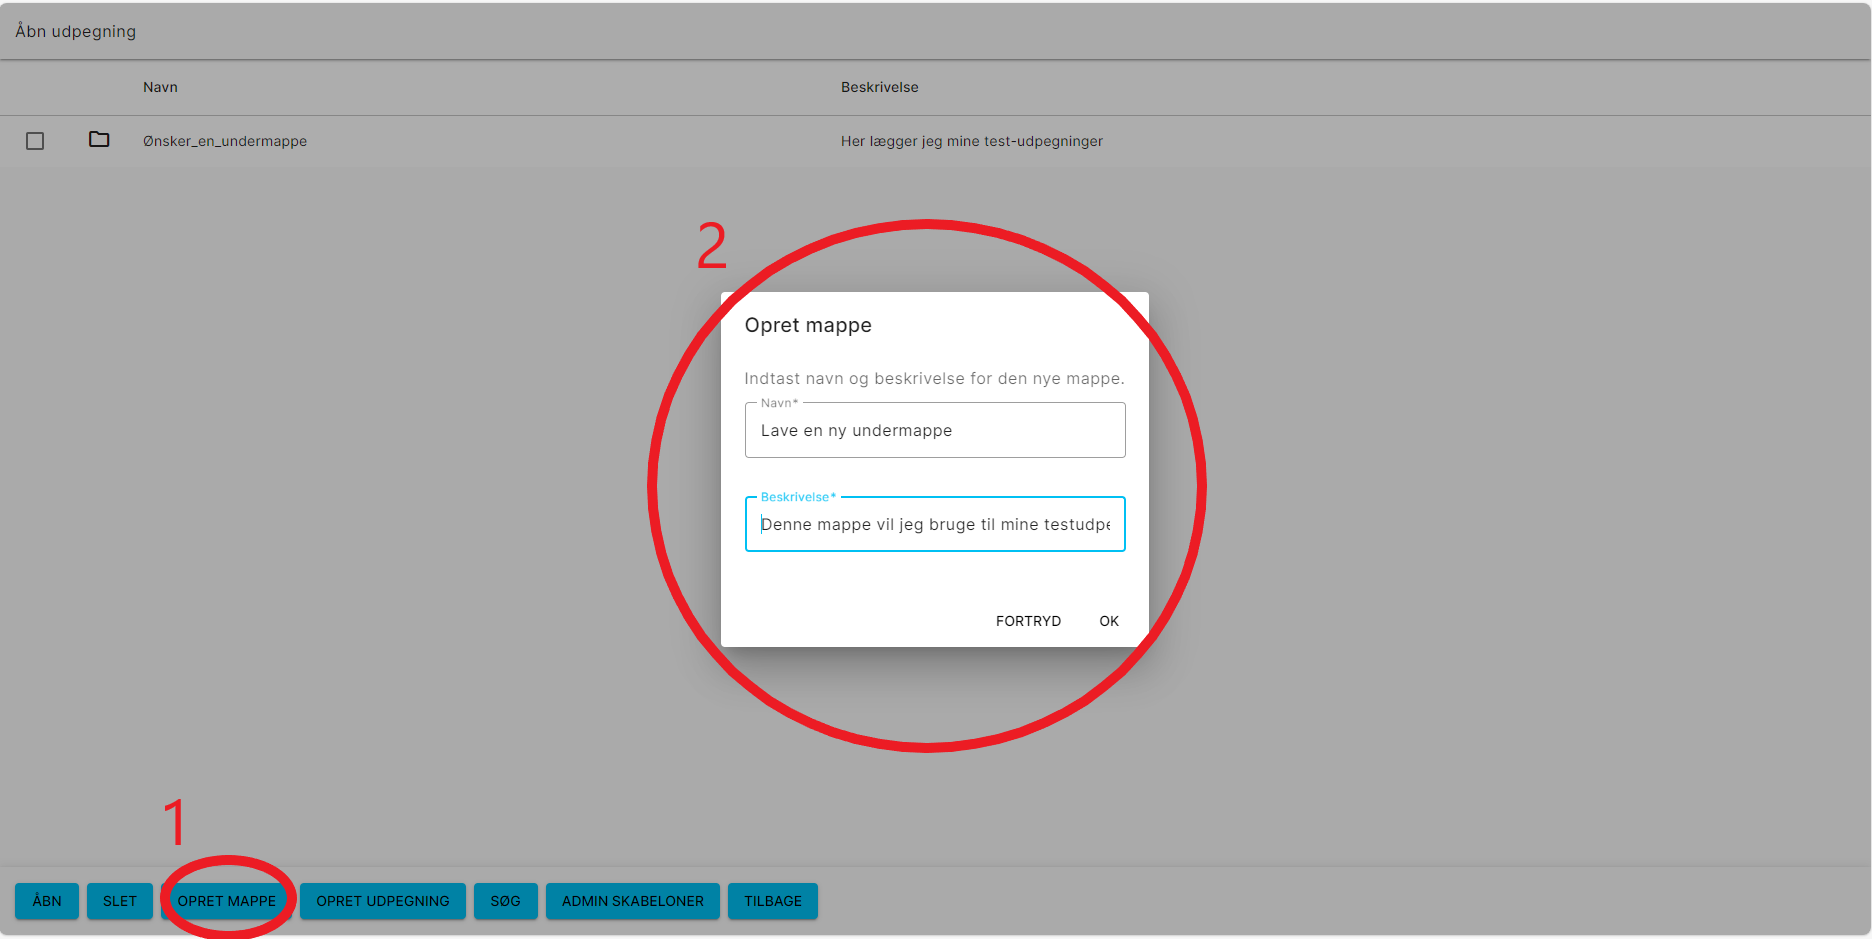Tick the checkbox for Ønsker_en_undermappe row
1872x939 pixels.
pos(35,141)
